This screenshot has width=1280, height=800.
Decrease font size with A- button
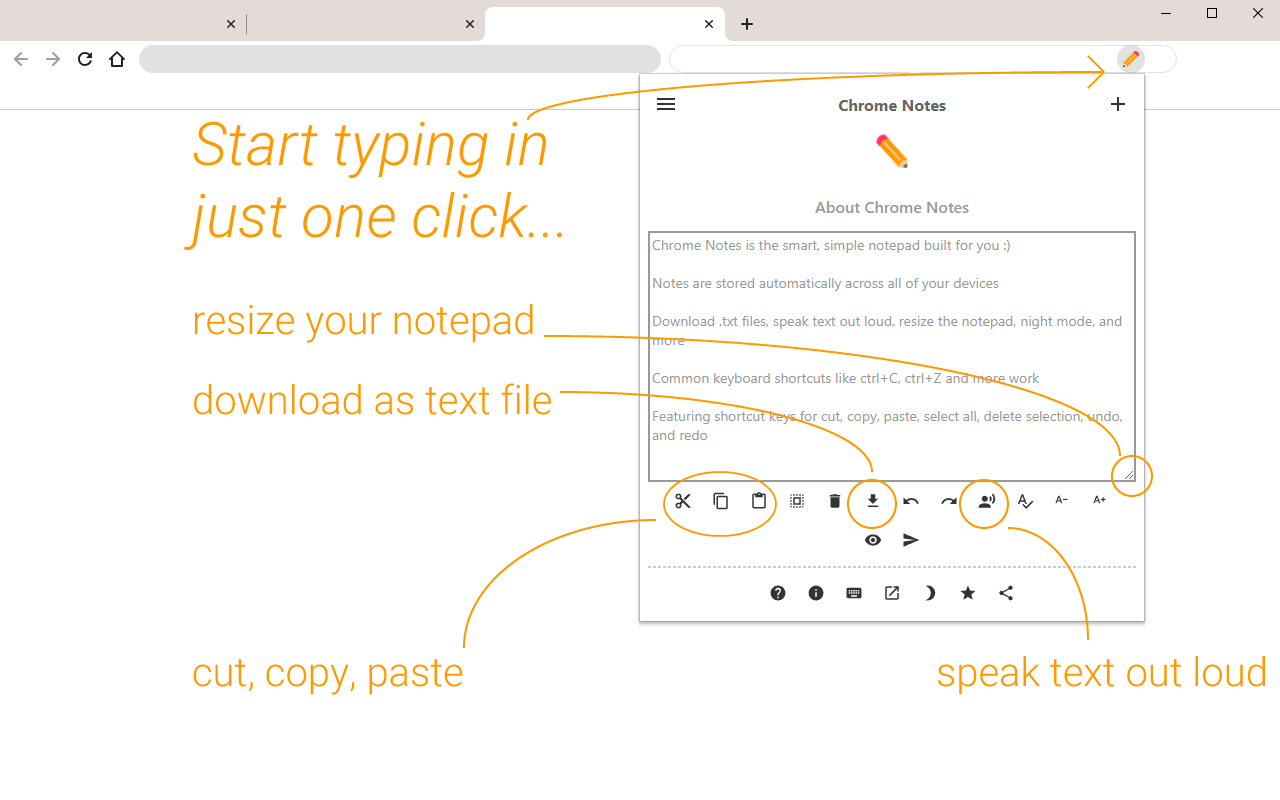tap(1062, 500)
